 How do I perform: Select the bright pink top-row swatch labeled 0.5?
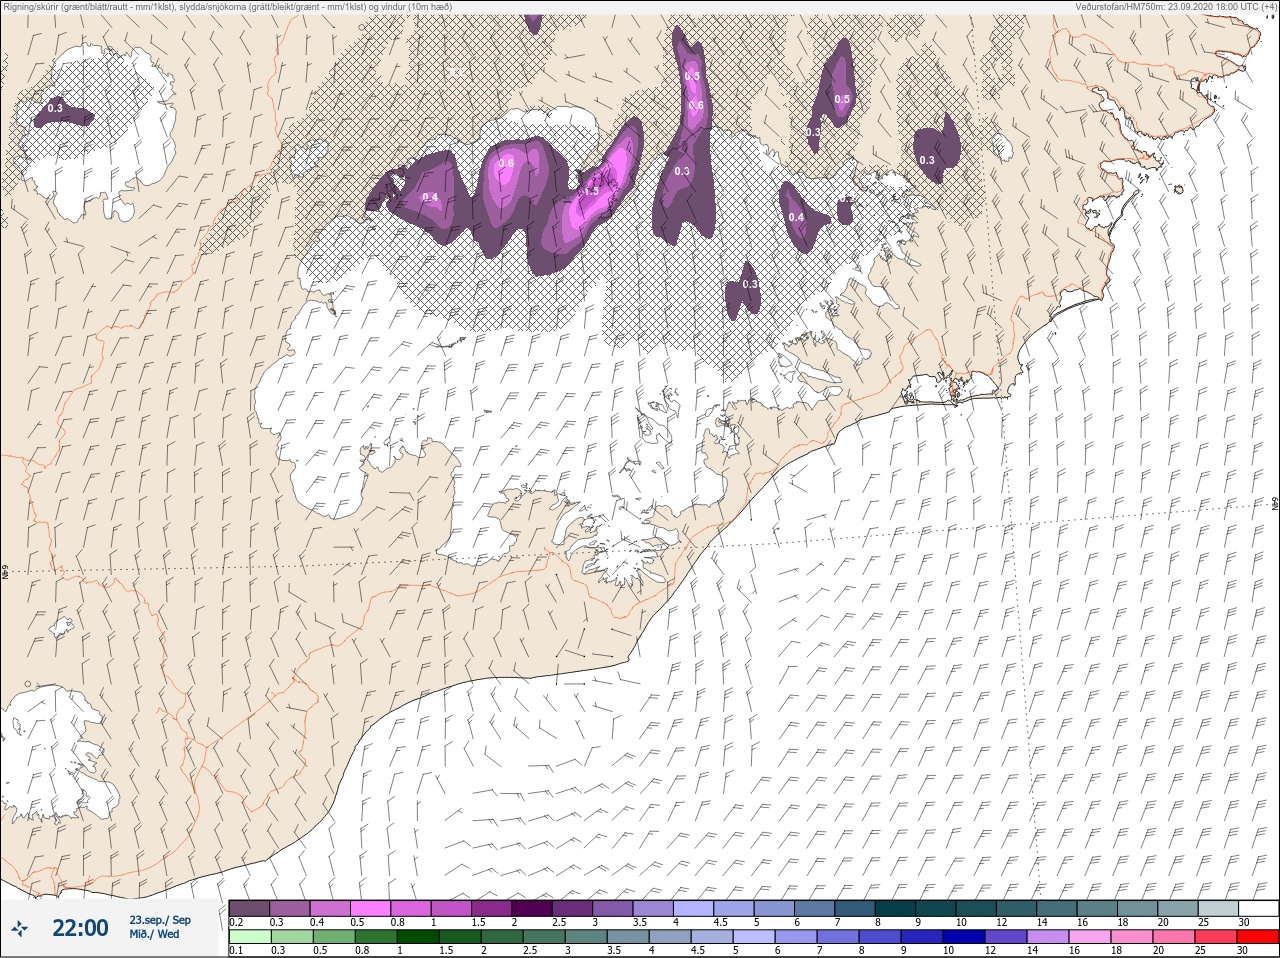[x=370, y=908]
